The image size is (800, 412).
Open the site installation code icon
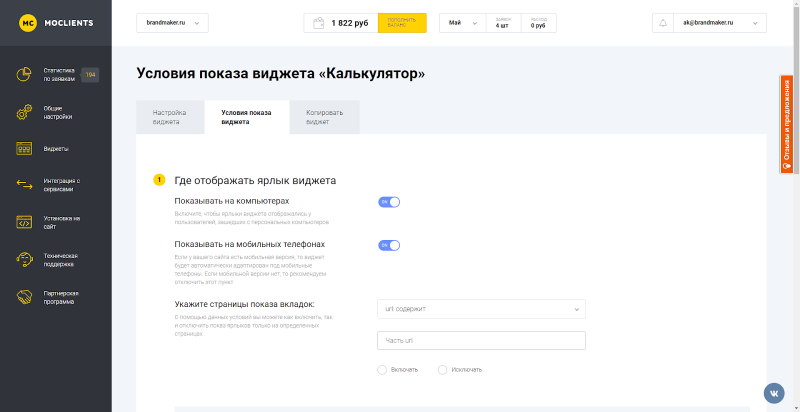[x=24, y=222]
